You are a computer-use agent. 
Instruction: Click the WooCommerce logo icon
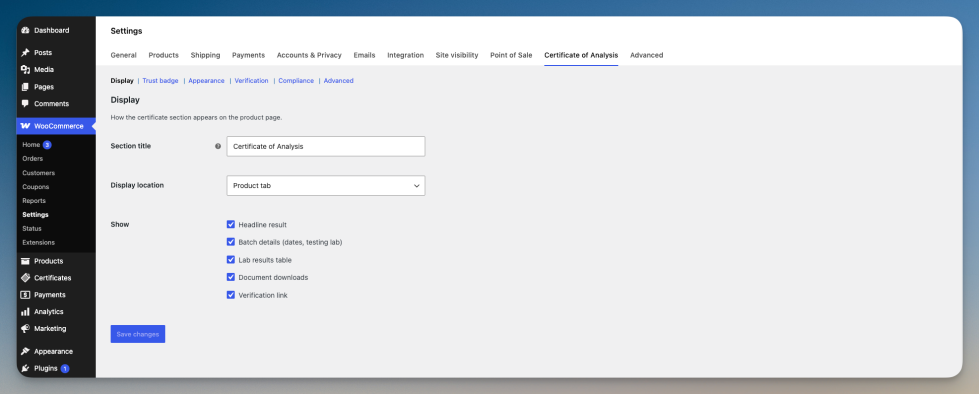(26, 126)
